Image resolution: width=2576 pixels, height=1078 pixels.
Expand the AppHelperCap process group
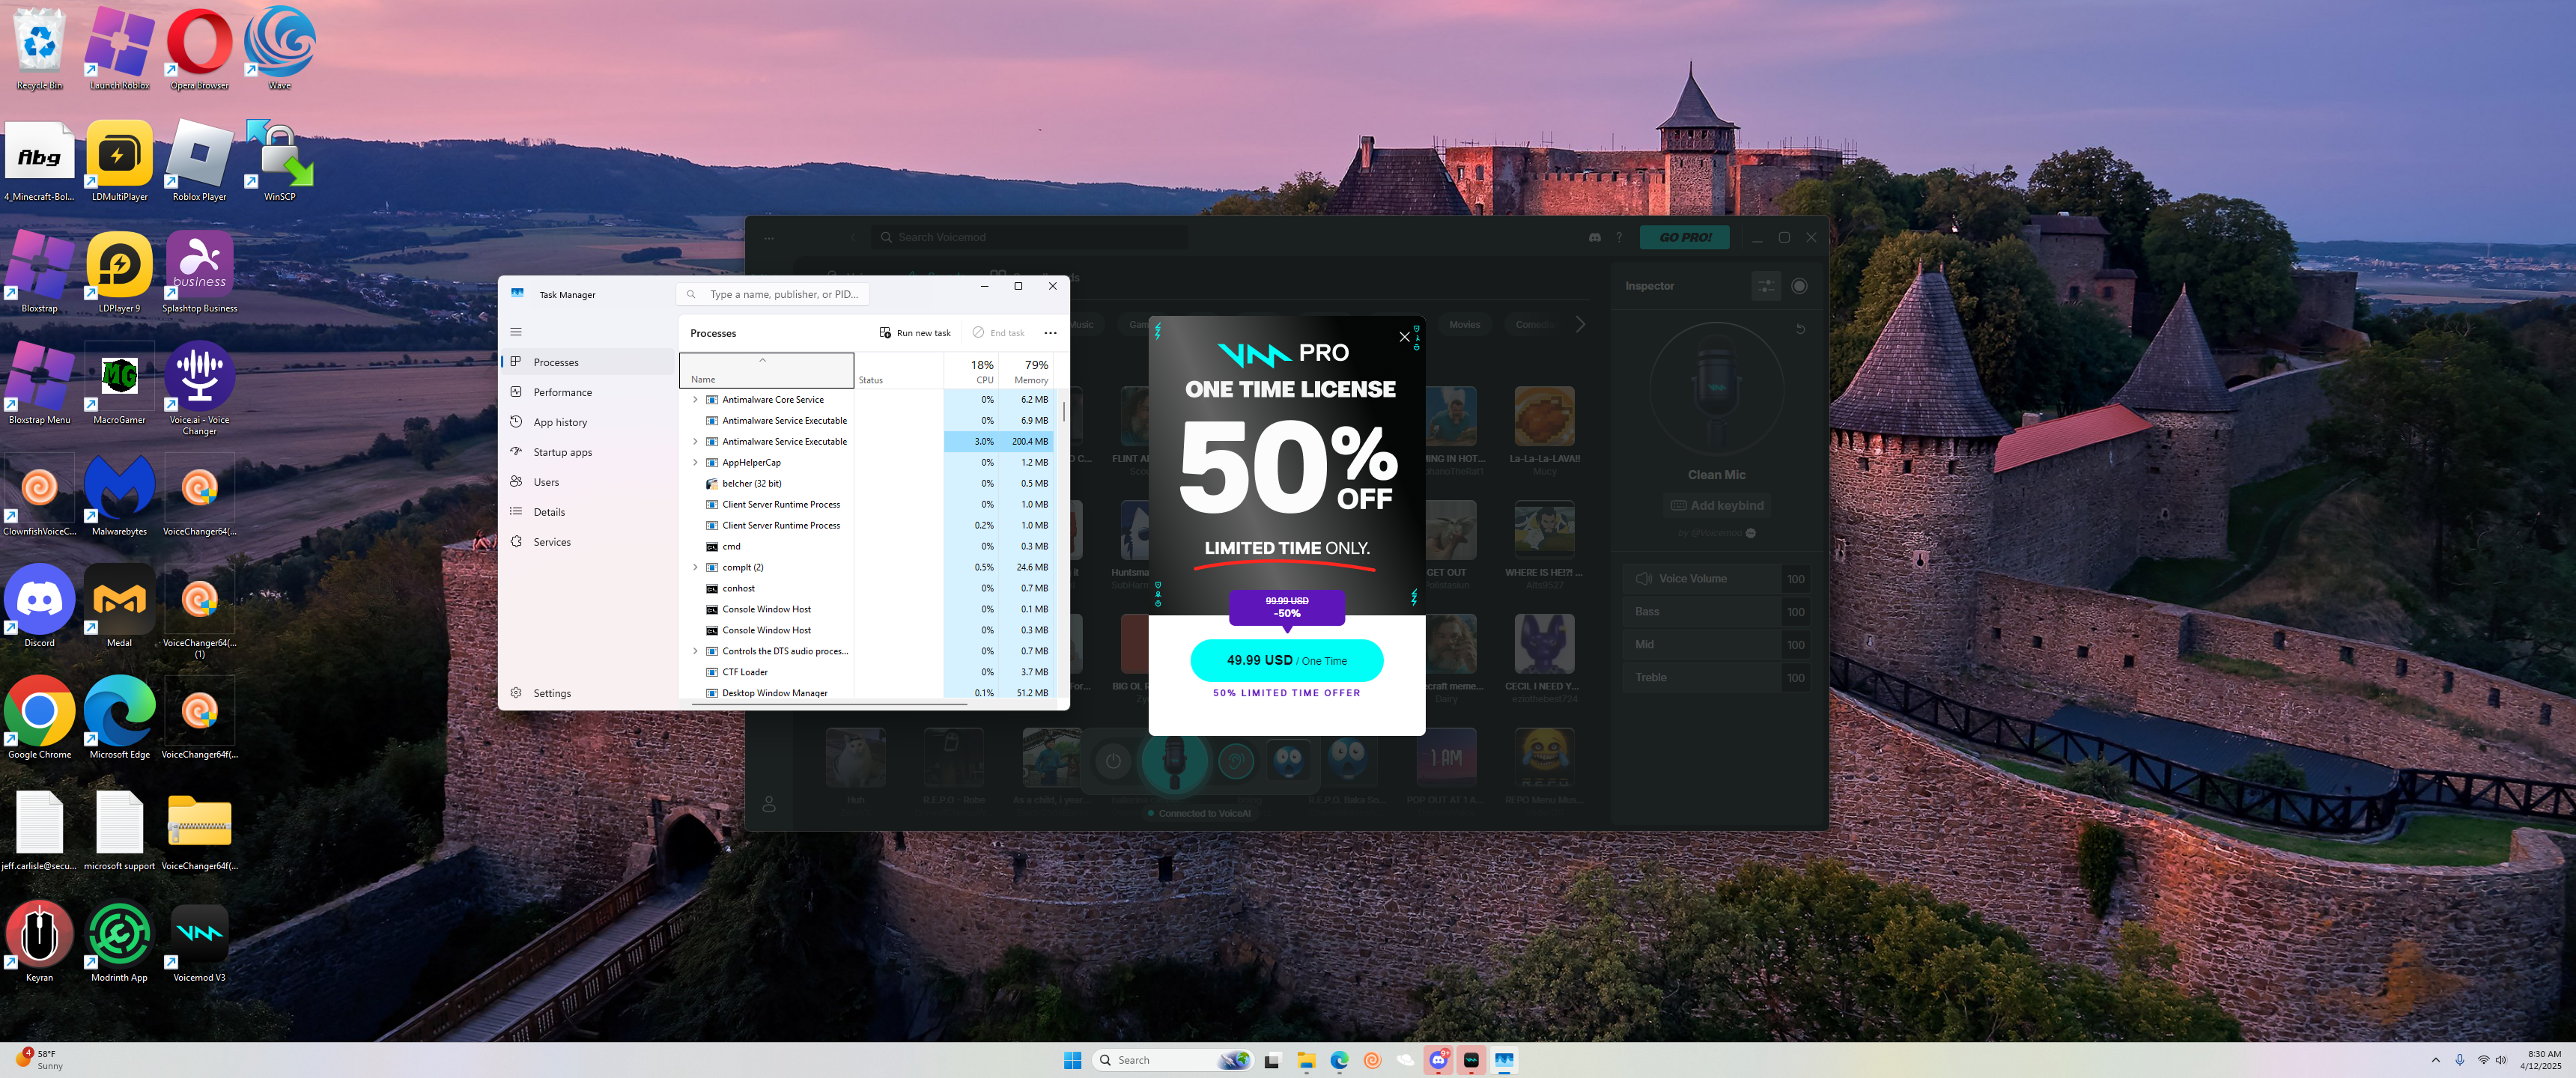[695, 462]
